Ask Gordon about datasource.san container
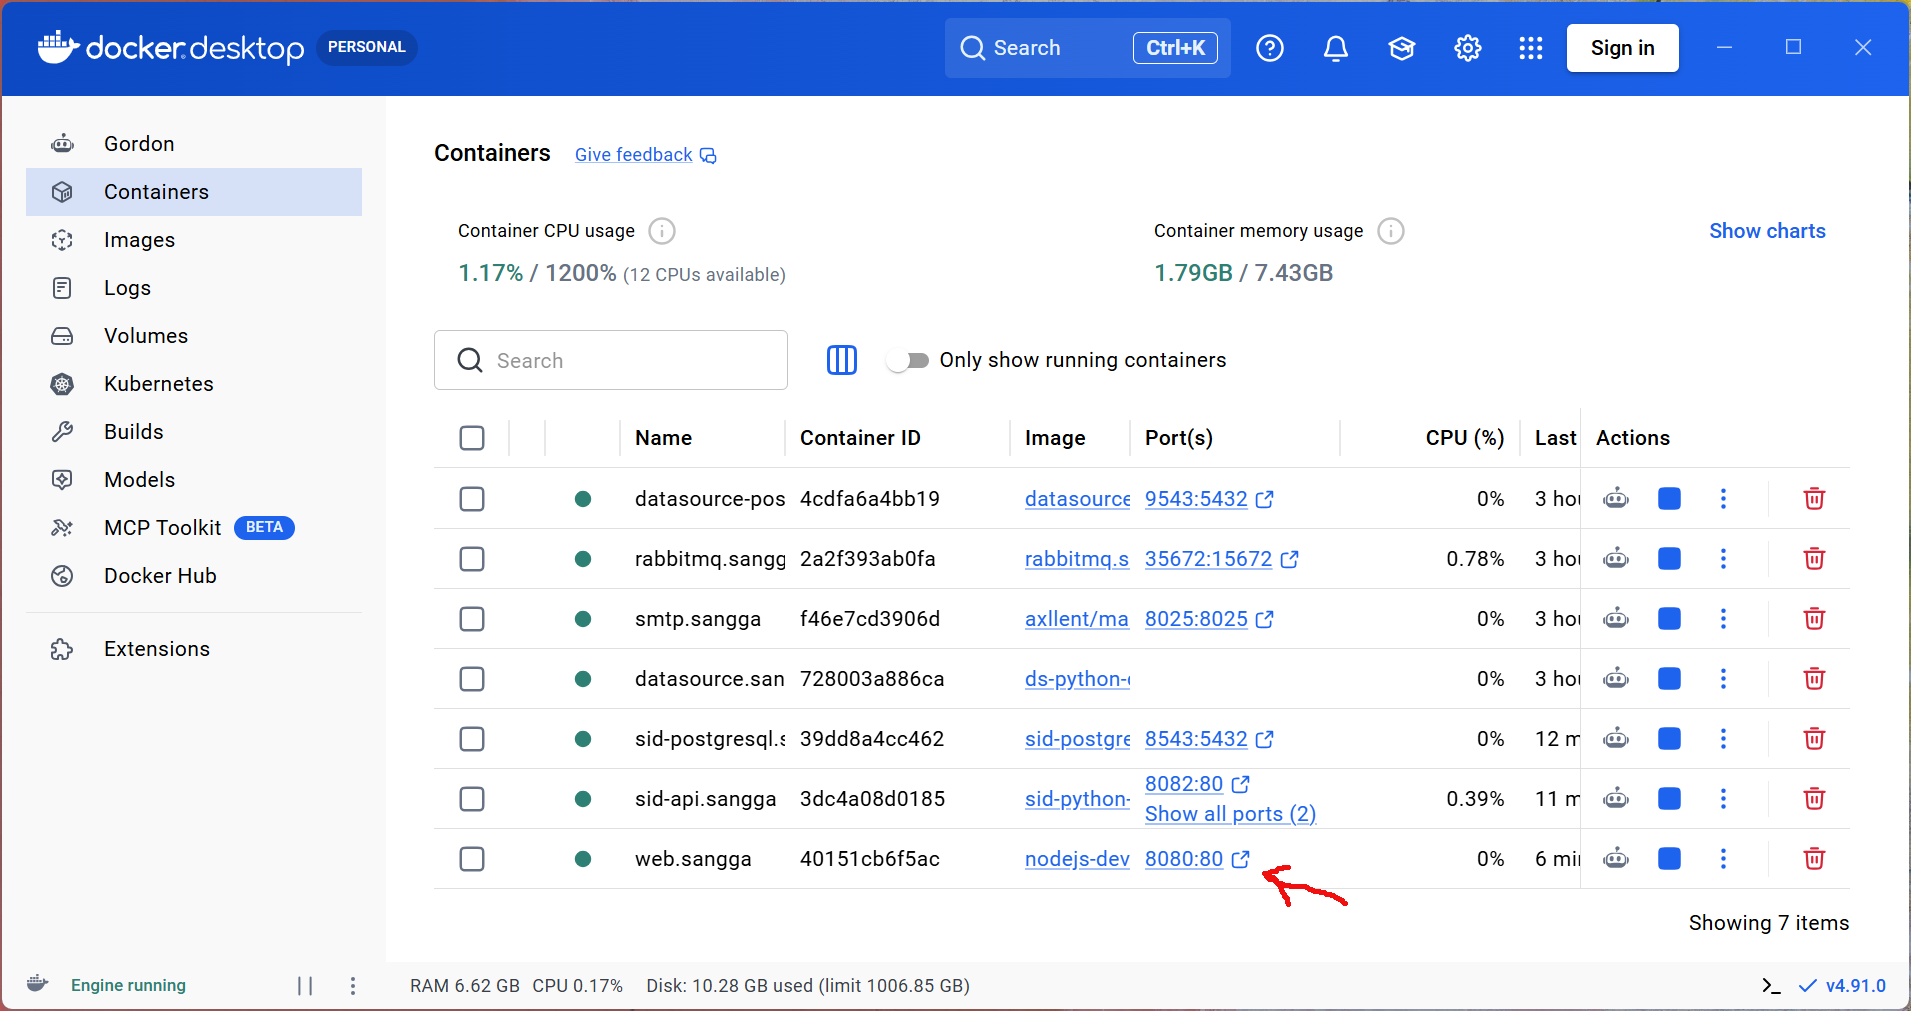 1616,678
